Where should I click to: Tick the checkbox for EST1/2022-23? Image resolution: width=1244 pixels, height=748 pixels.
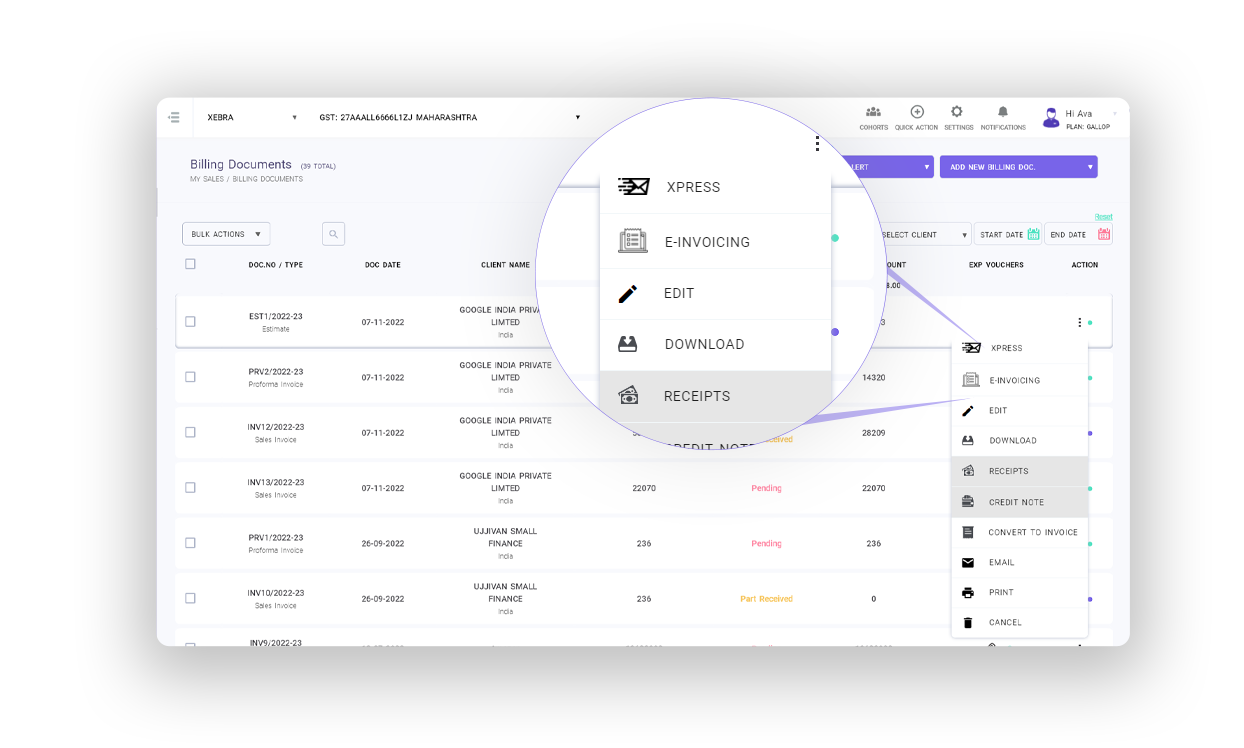tap(190, 322)
